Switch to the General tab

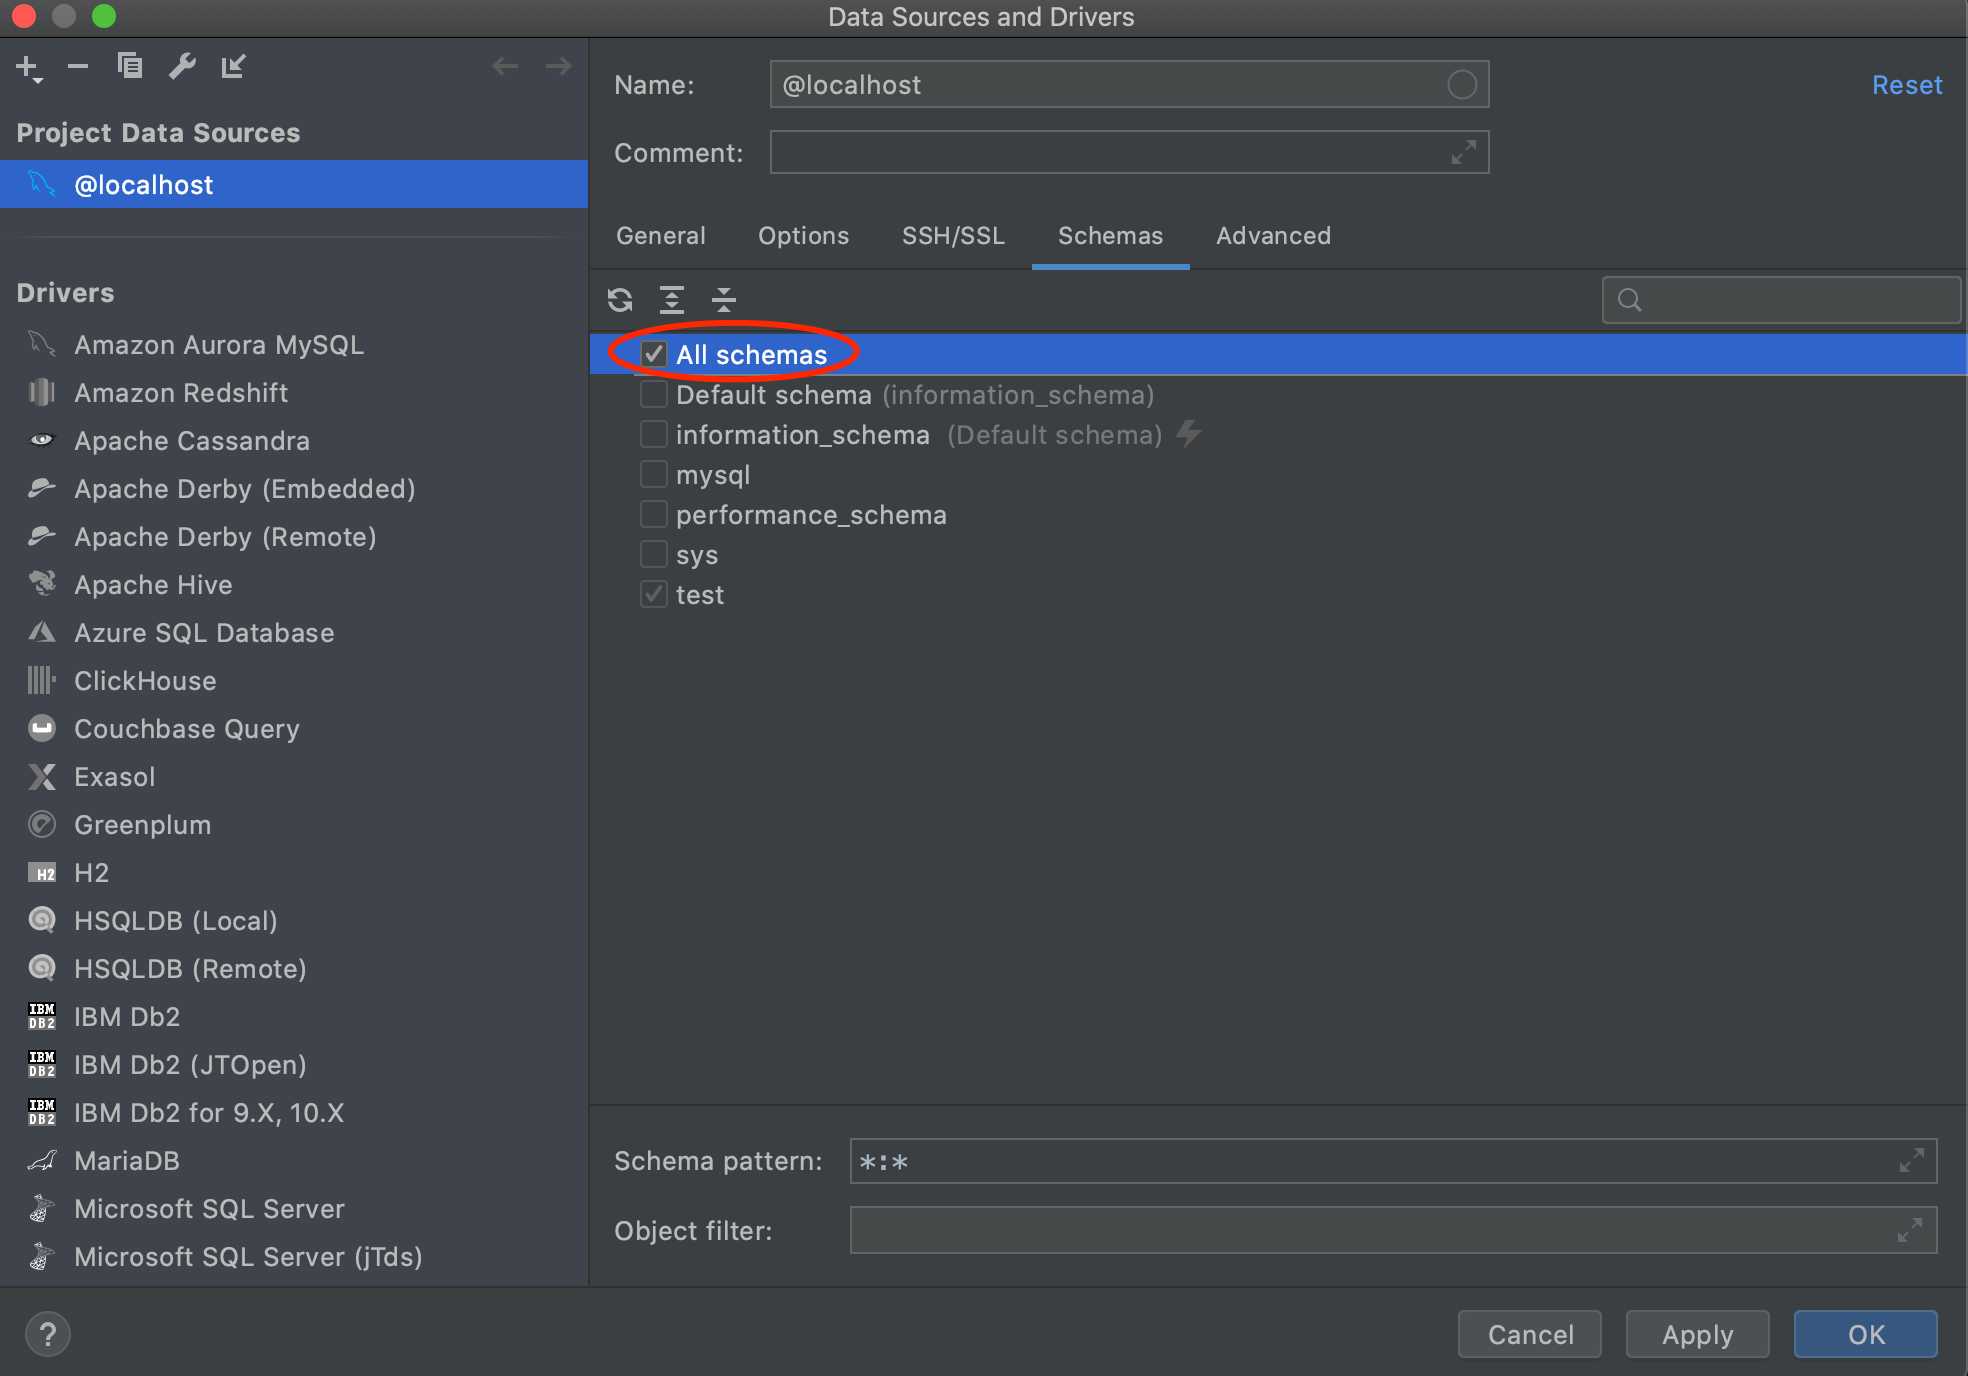point(661,236)
